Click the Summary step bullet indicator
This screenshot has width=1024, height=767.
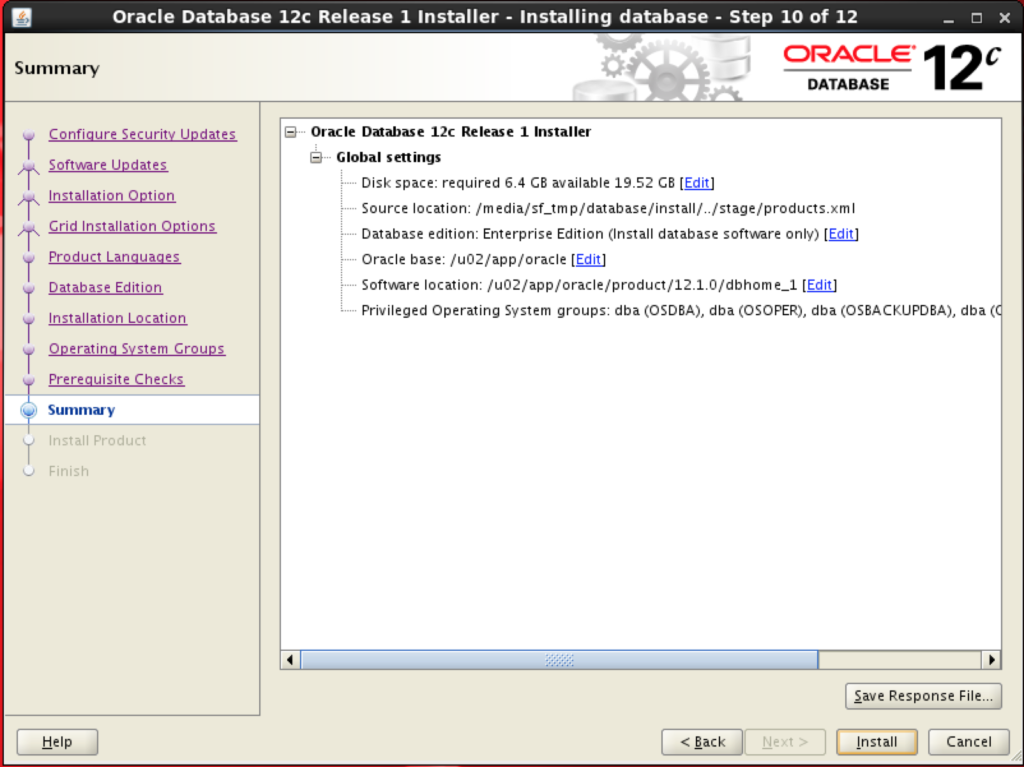(x=29, y=409)
